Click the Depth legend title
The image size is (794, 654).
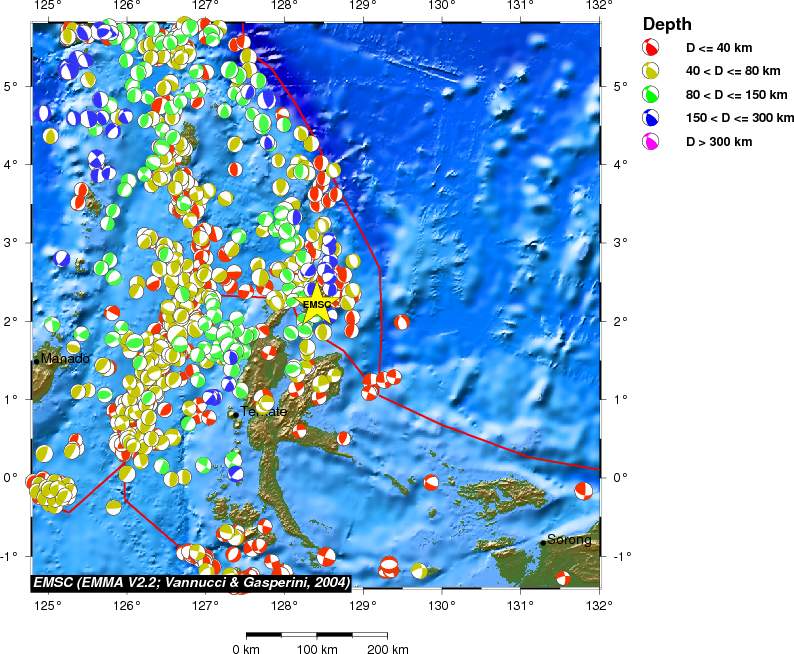coord(667,24)
